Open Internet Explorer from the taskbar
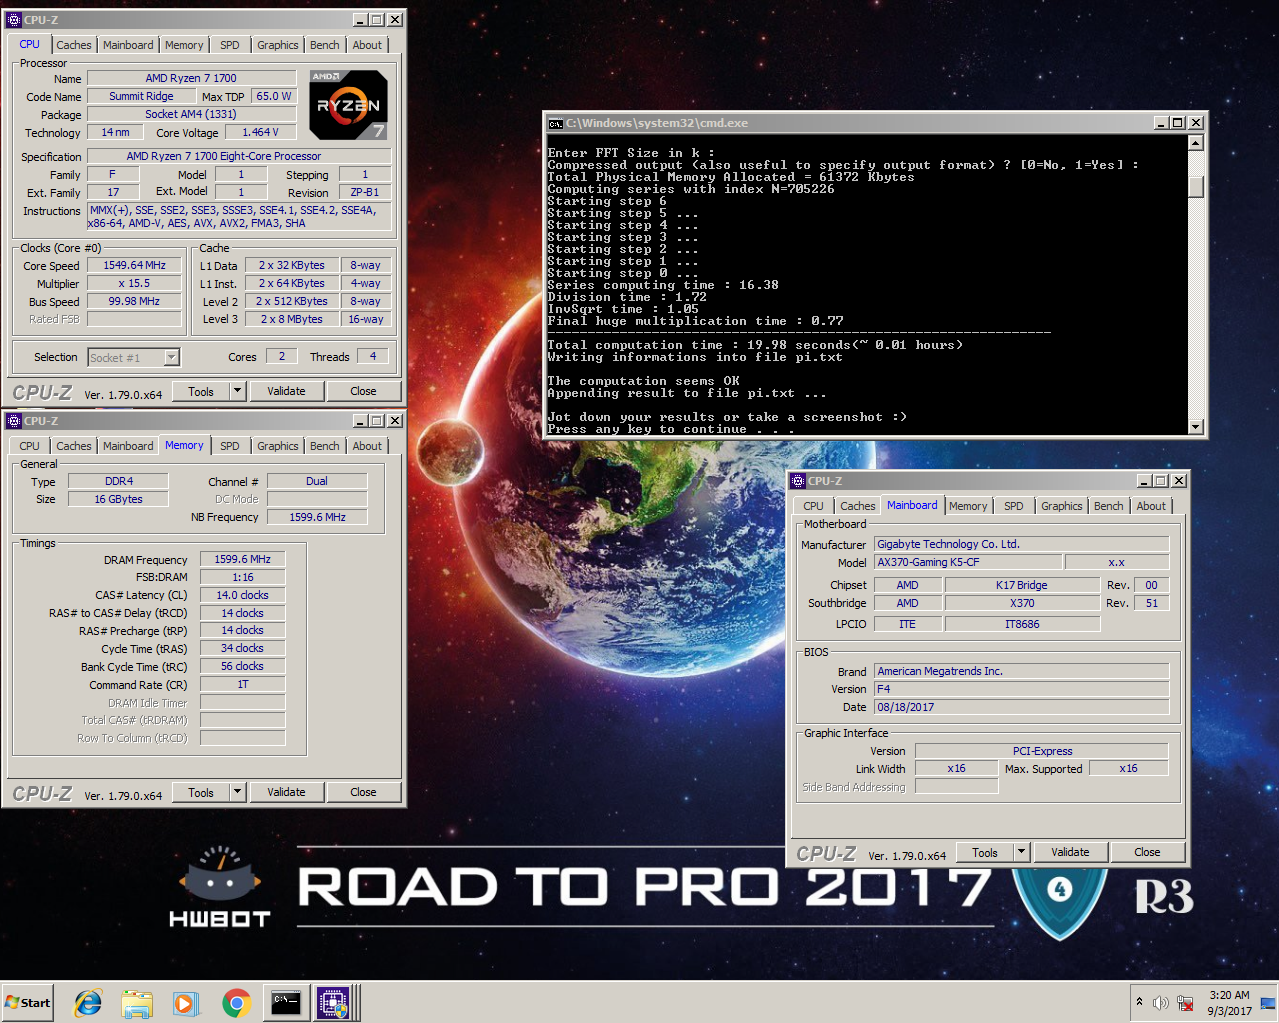 pyautogui.click(x=88, y=1003)
